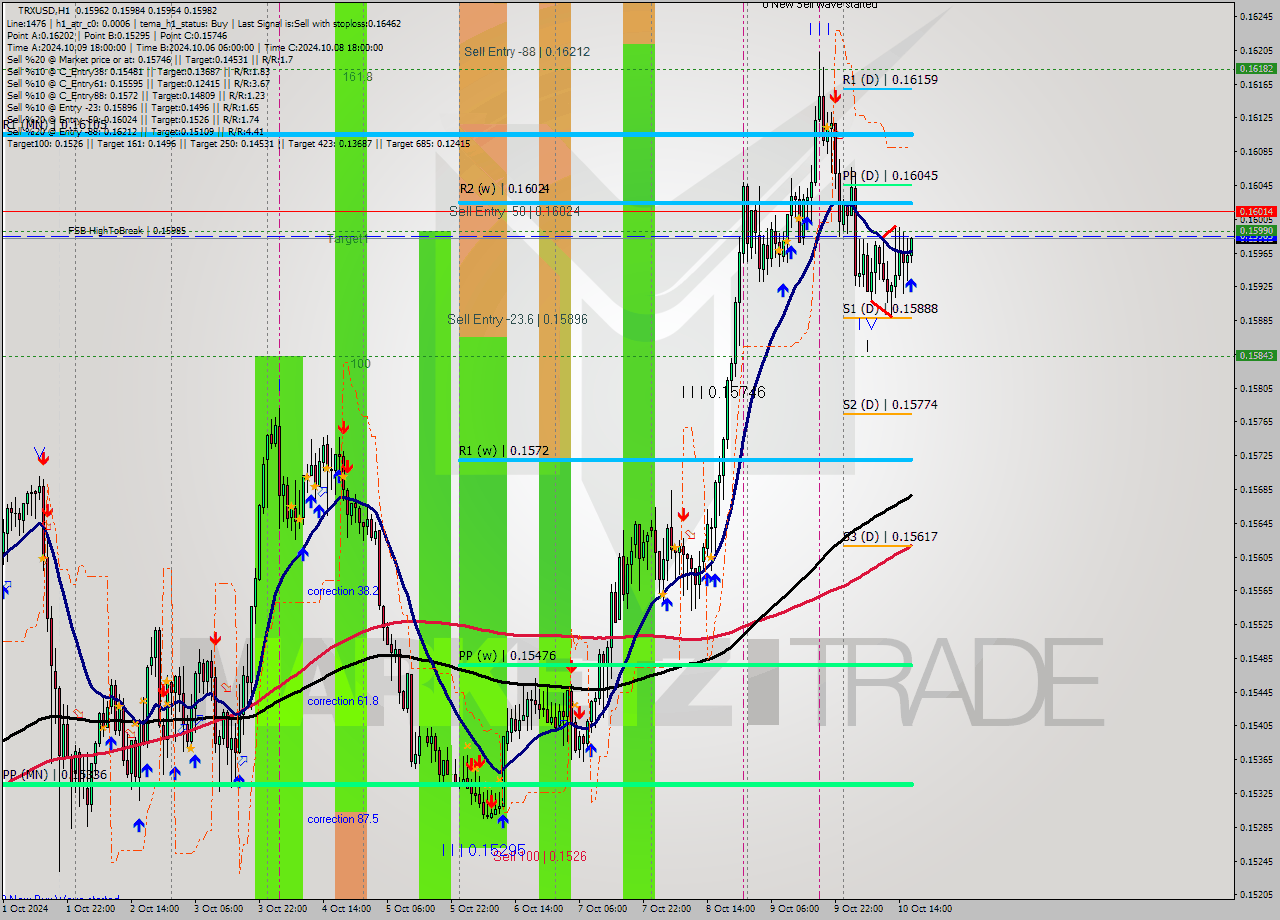Select the 'Sell Entry -50 | 0.16024' label
Screen dimensions: 1280x920
pos(514,211)
